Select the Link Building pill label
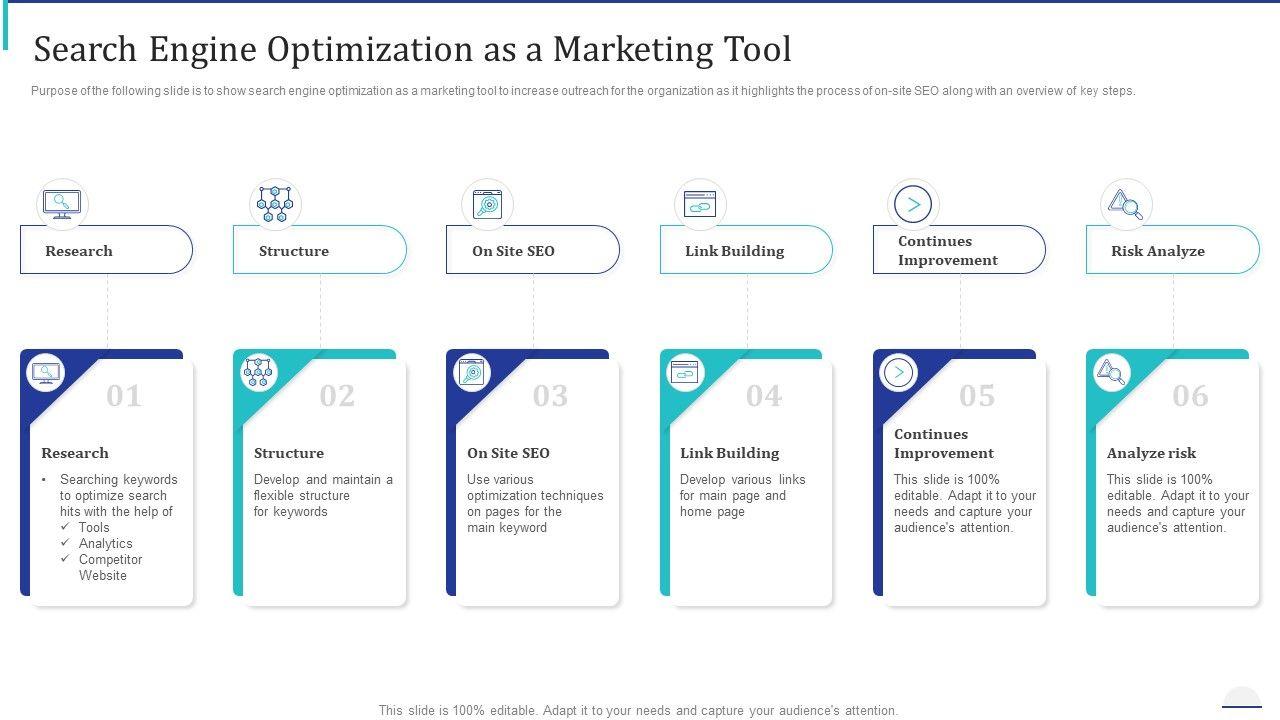 pyautogui.click(x=734, y=251)
